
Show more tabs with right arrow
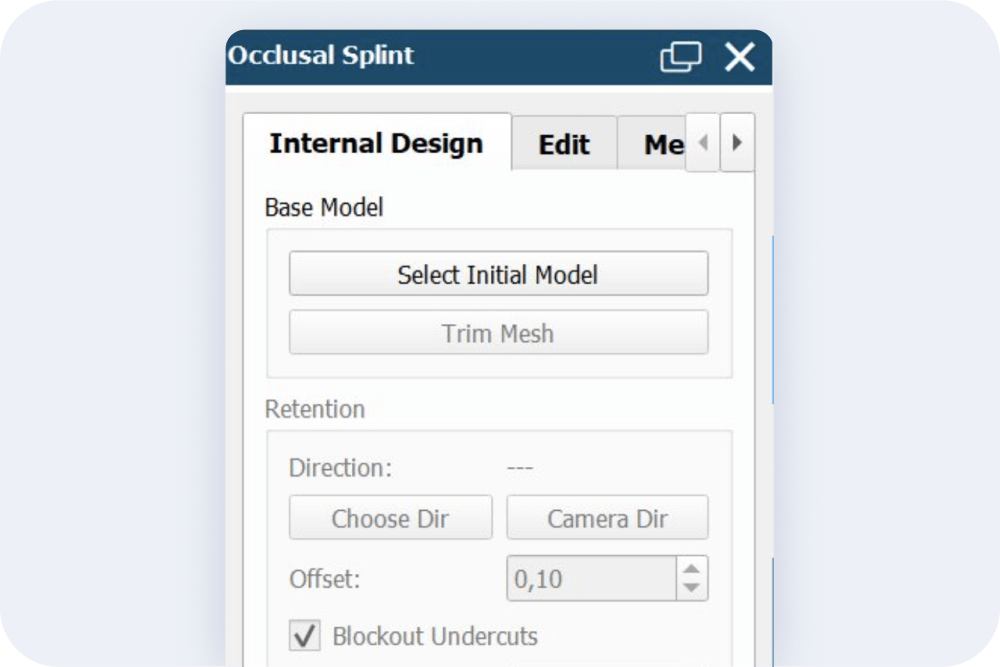tap(737, 142)
